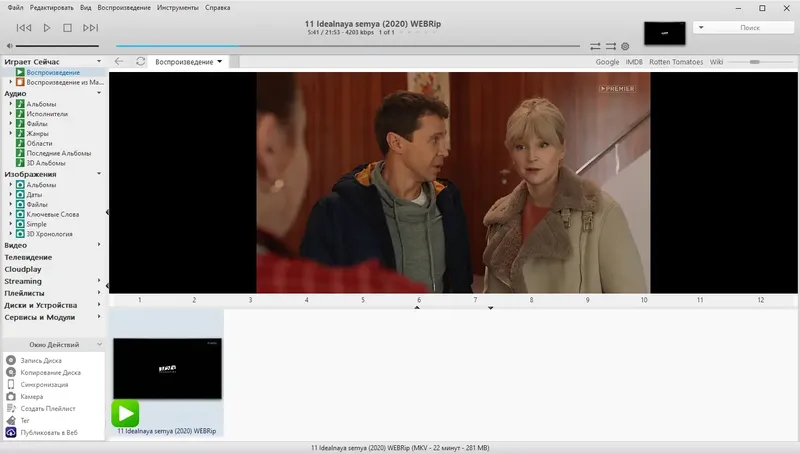Click the previous track button
Viewport: 800px width, 454px height.
24,28
